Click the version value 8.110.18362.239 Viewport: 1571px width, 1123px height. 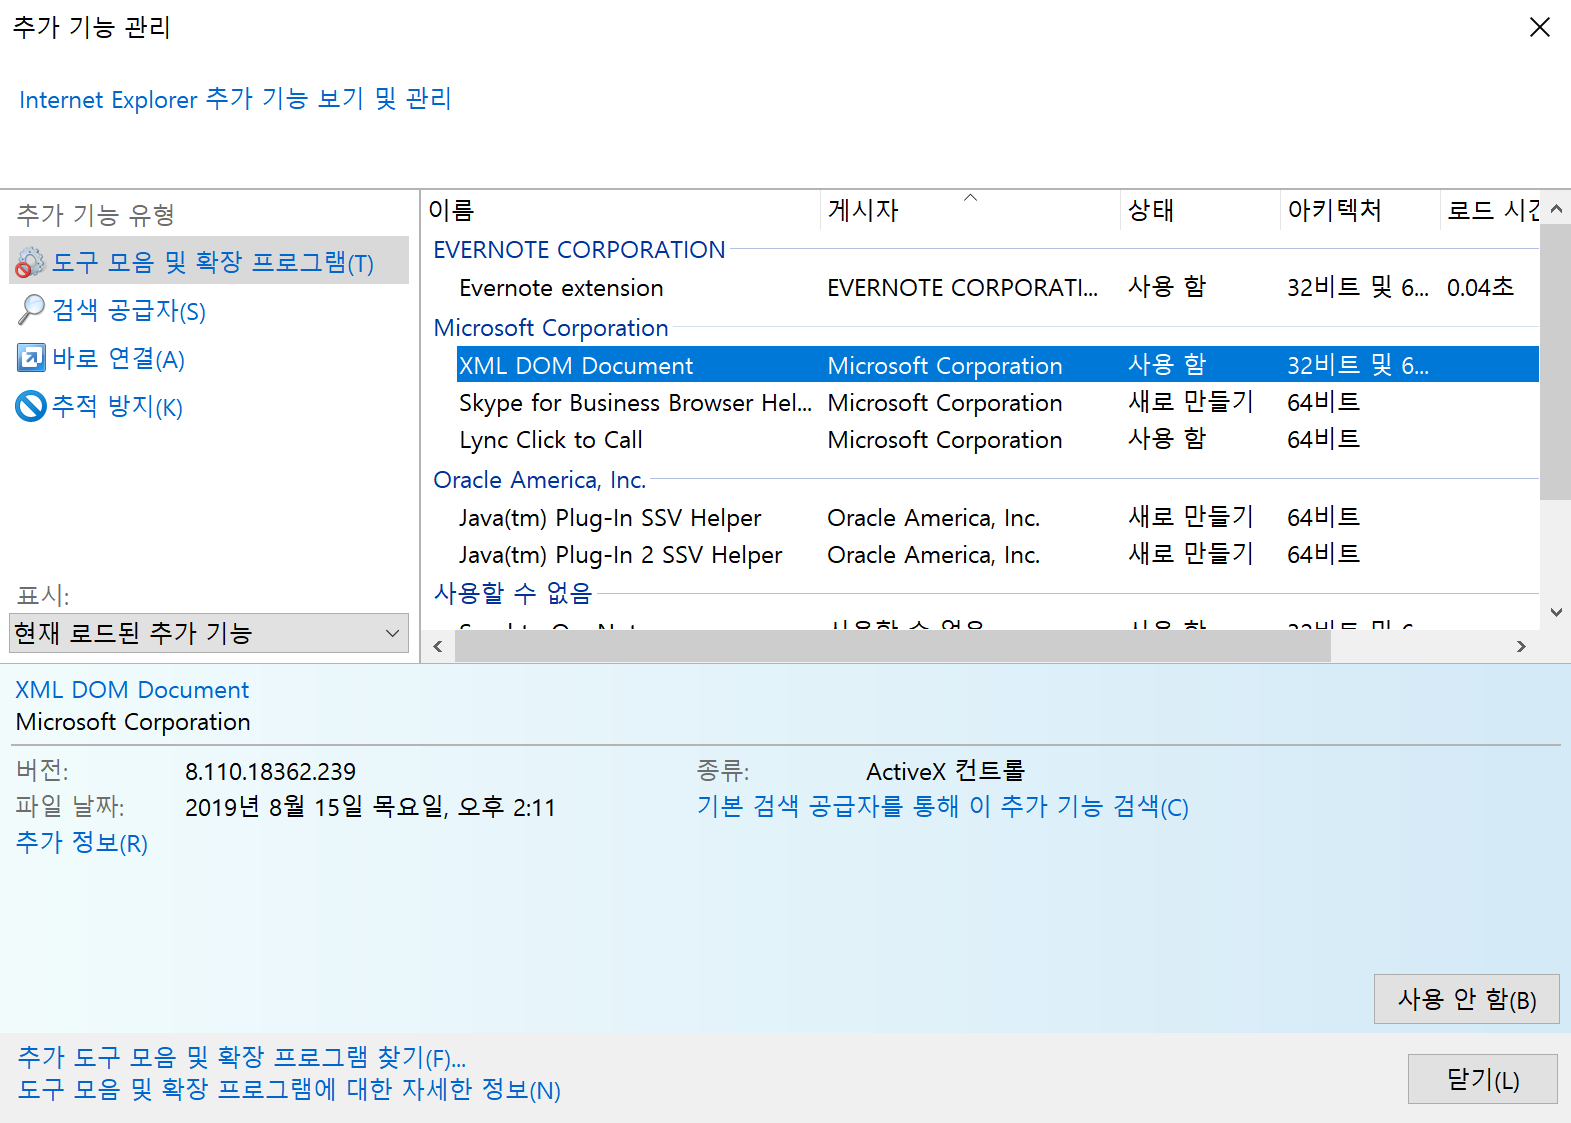pos(270,772)
